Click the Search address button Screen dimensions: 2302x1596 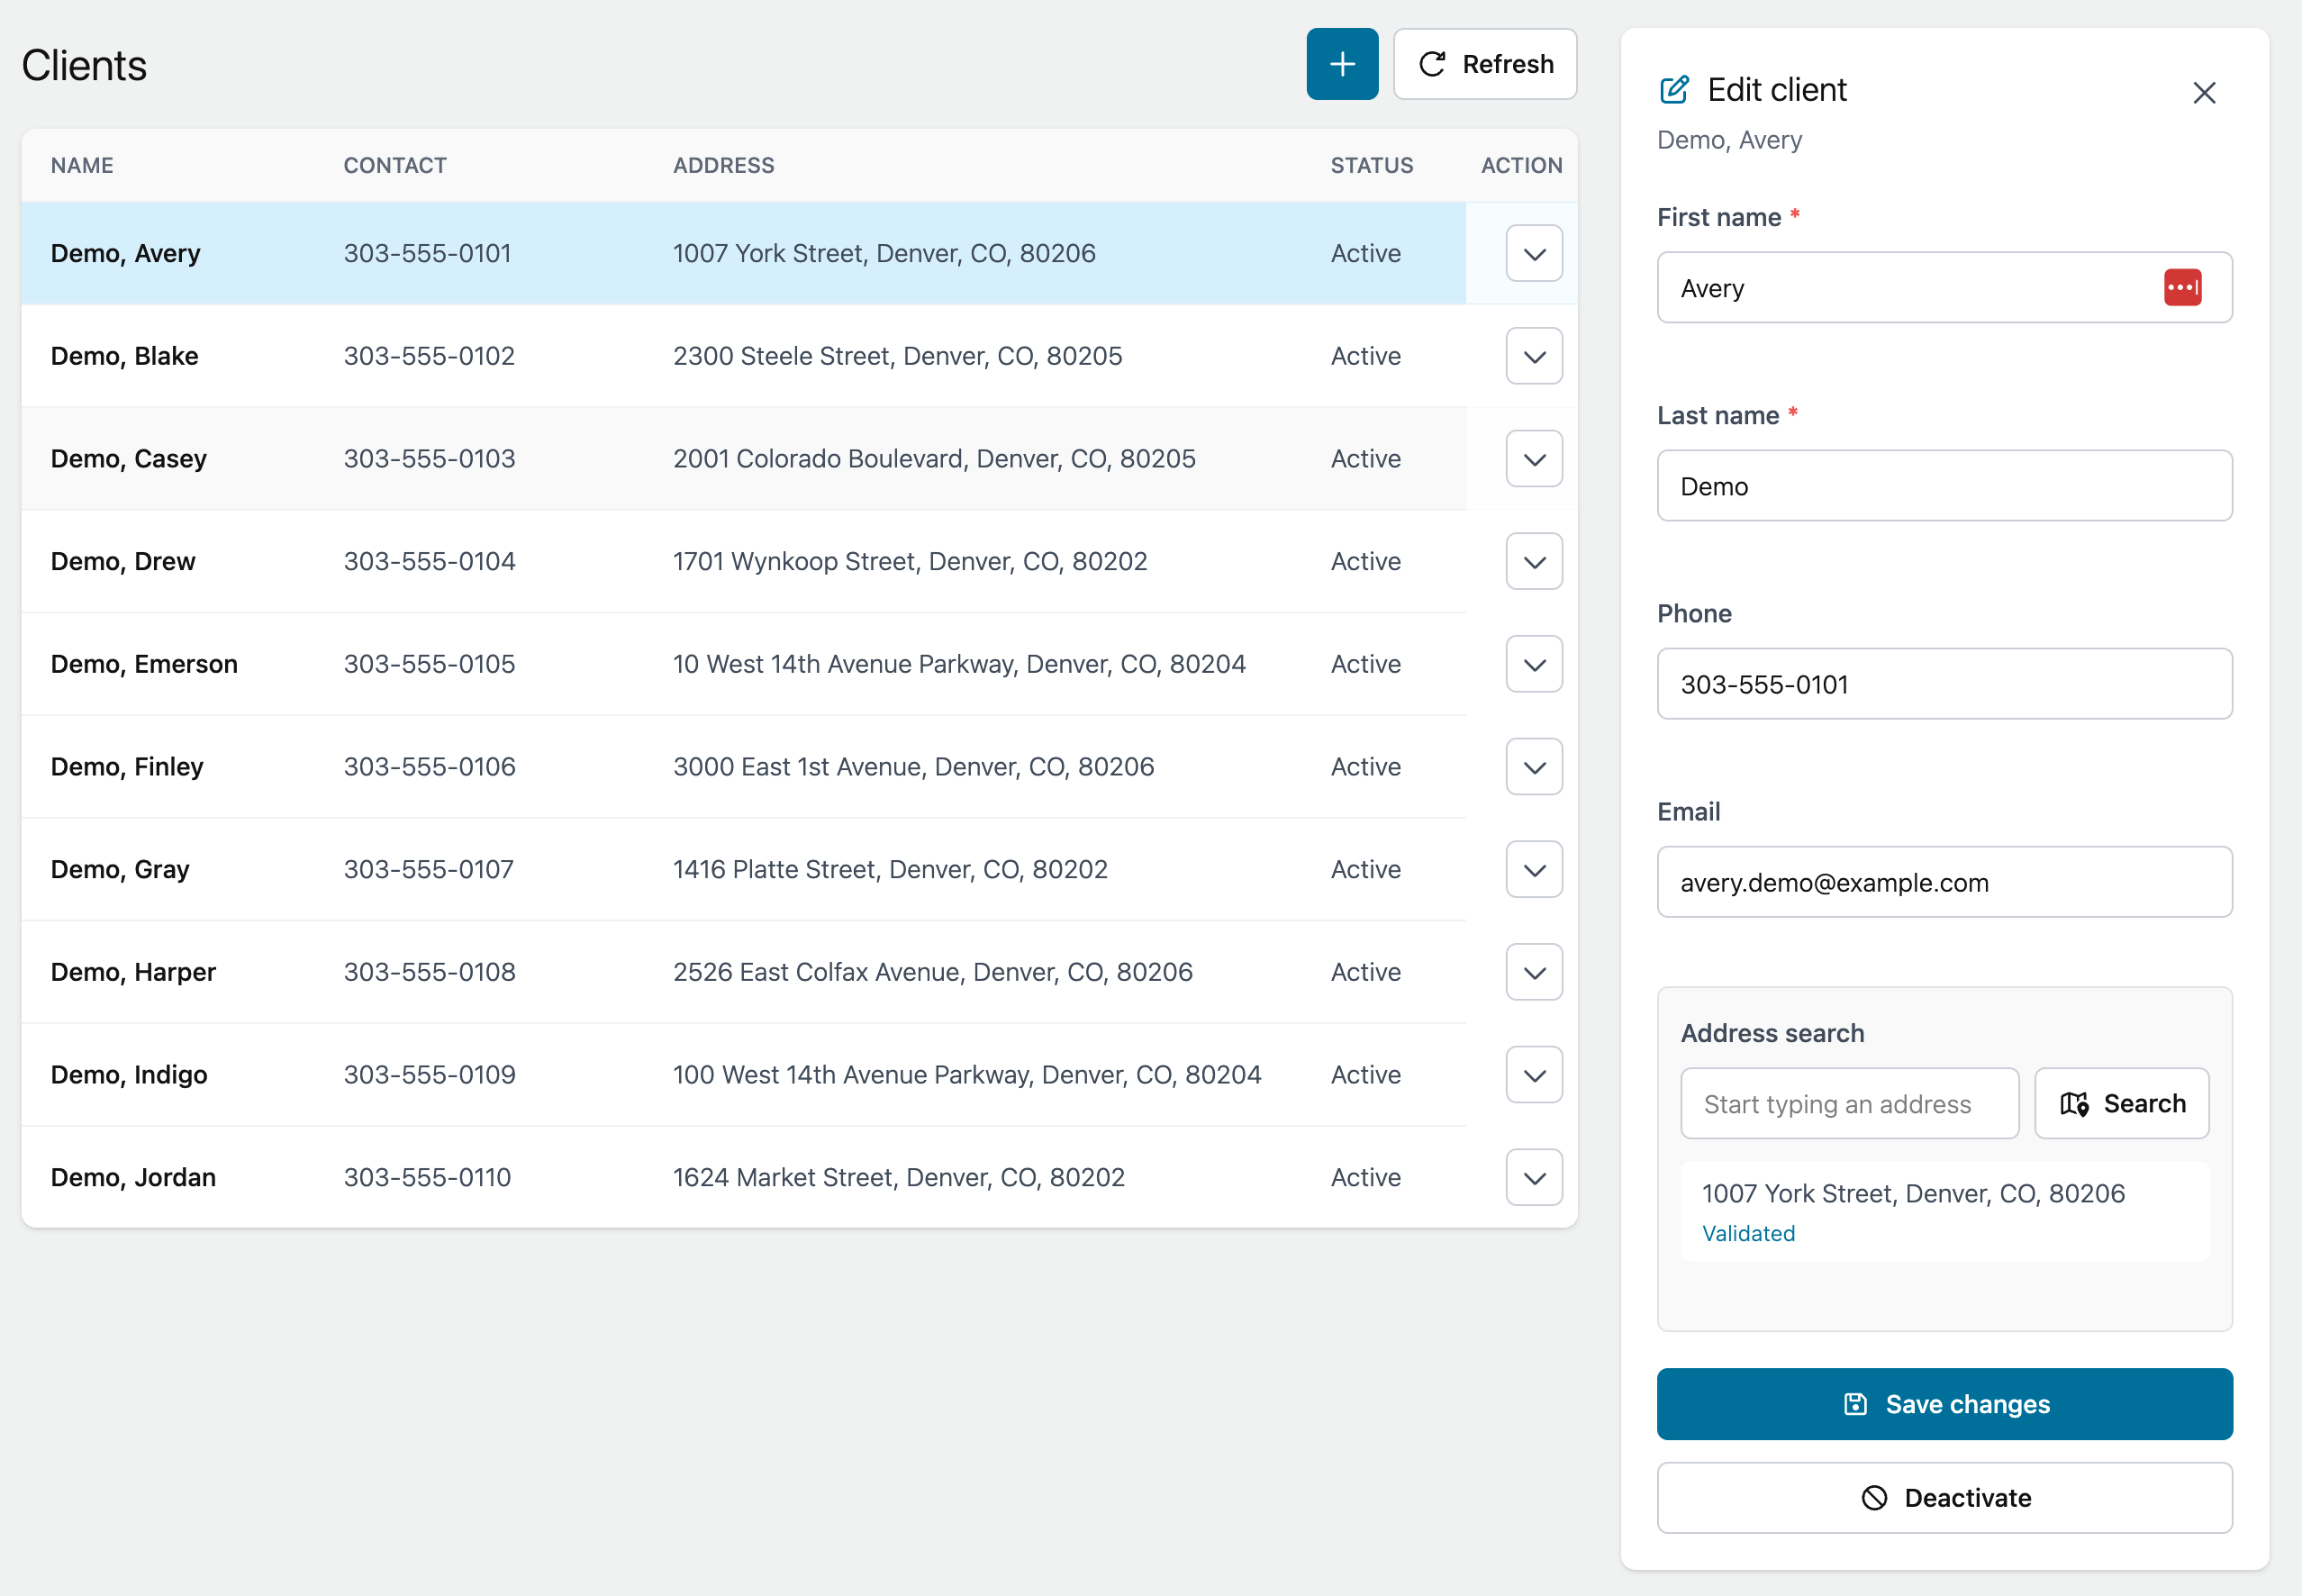[2121, 1104]
